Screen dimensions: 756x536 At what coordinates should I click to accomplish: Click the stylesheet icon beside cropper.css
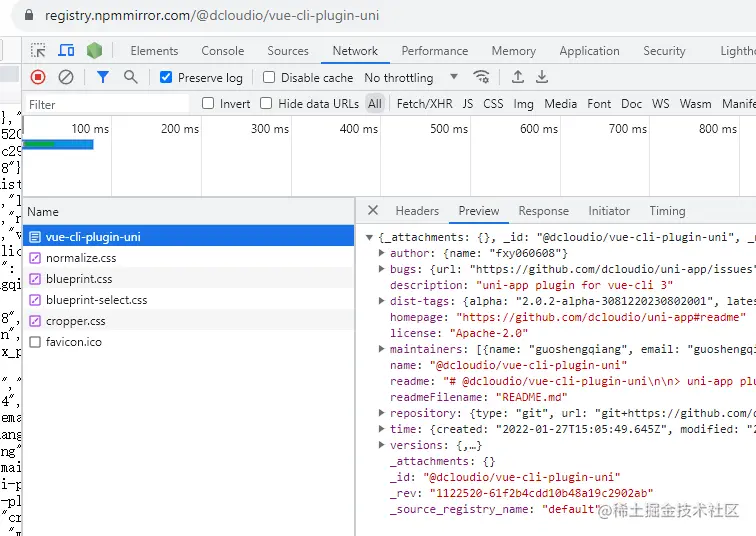35,321
